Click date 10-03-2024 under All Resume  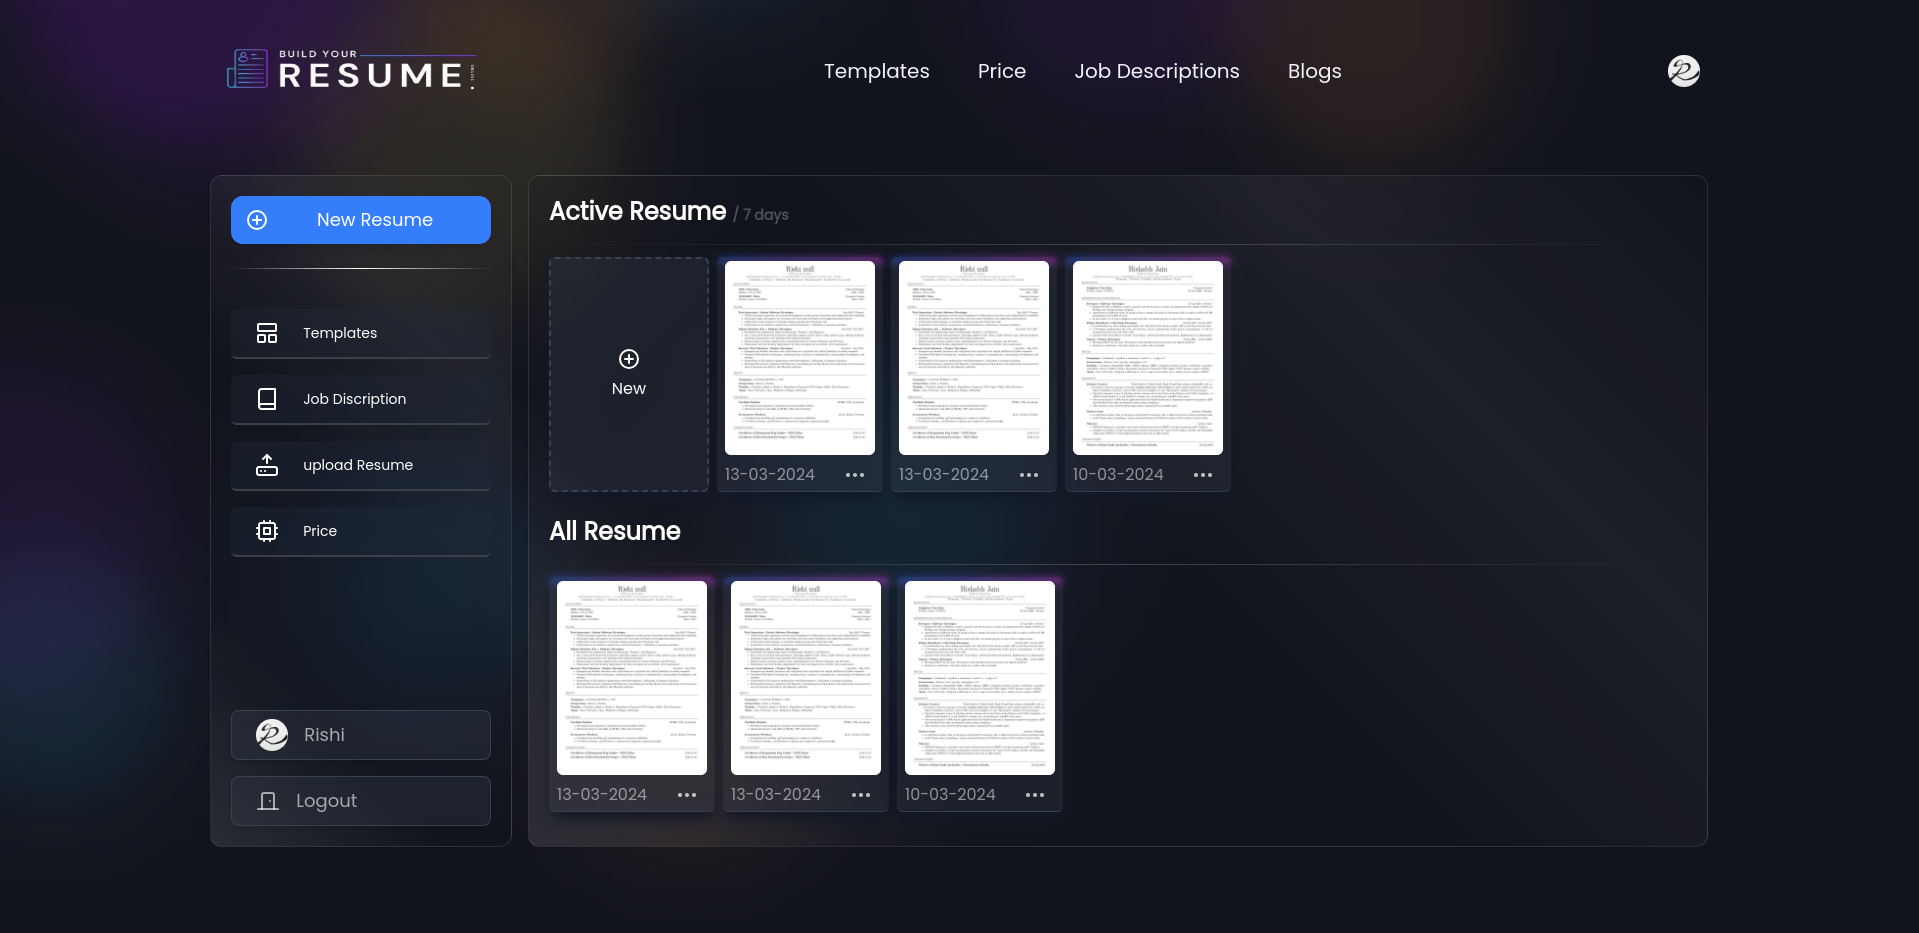[950, 795]
